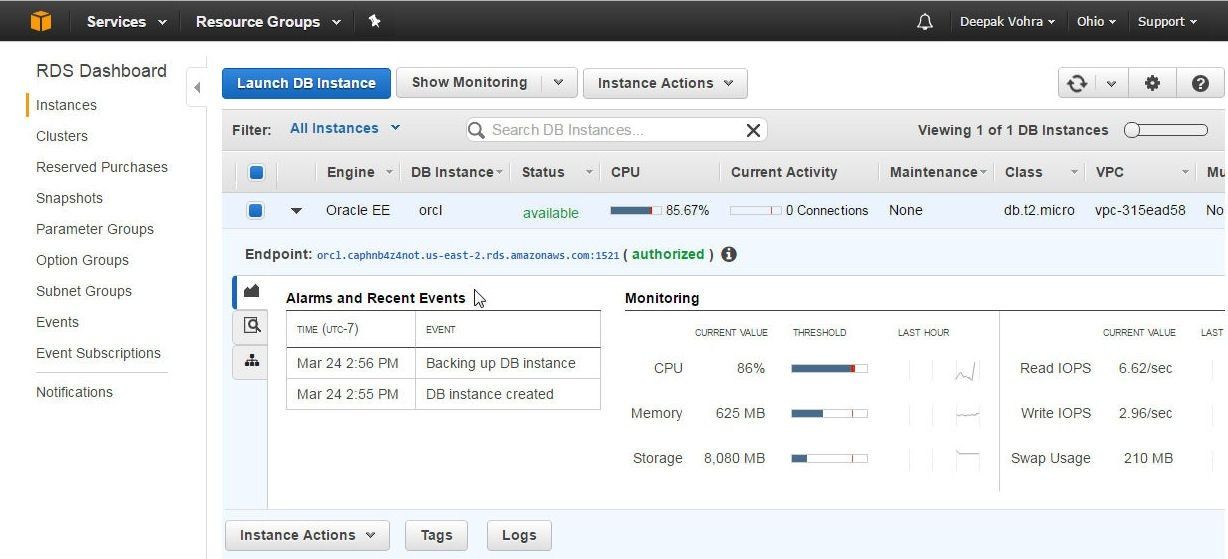Open the Support menu

(1167, 21)
